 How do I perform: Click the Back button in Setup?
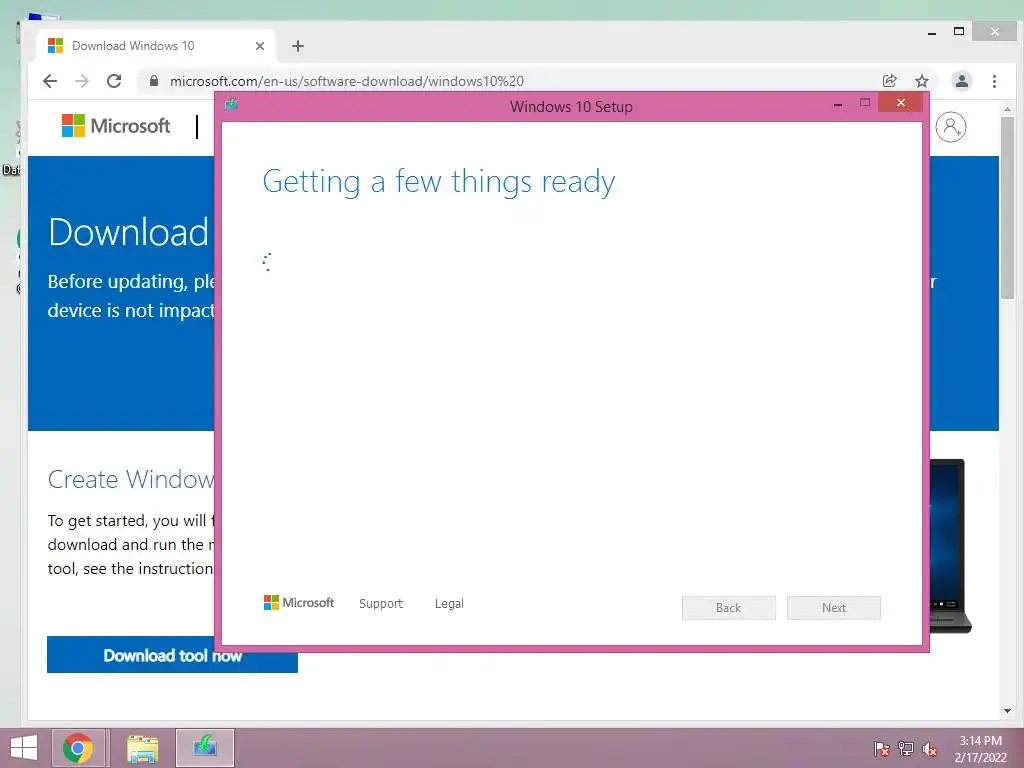[x=729, y=608]
